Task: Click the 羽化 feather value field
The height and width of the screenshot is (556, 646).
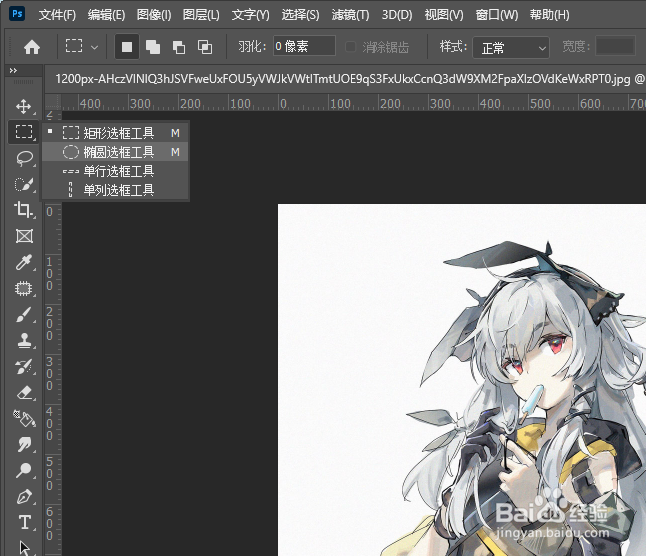Action: [x=304, y=46]
